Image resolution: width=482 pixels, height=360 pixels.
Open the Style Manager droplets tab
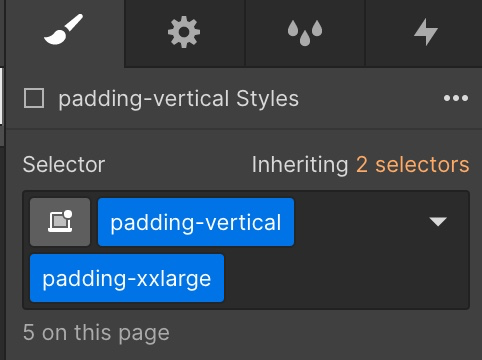[305, 33]
